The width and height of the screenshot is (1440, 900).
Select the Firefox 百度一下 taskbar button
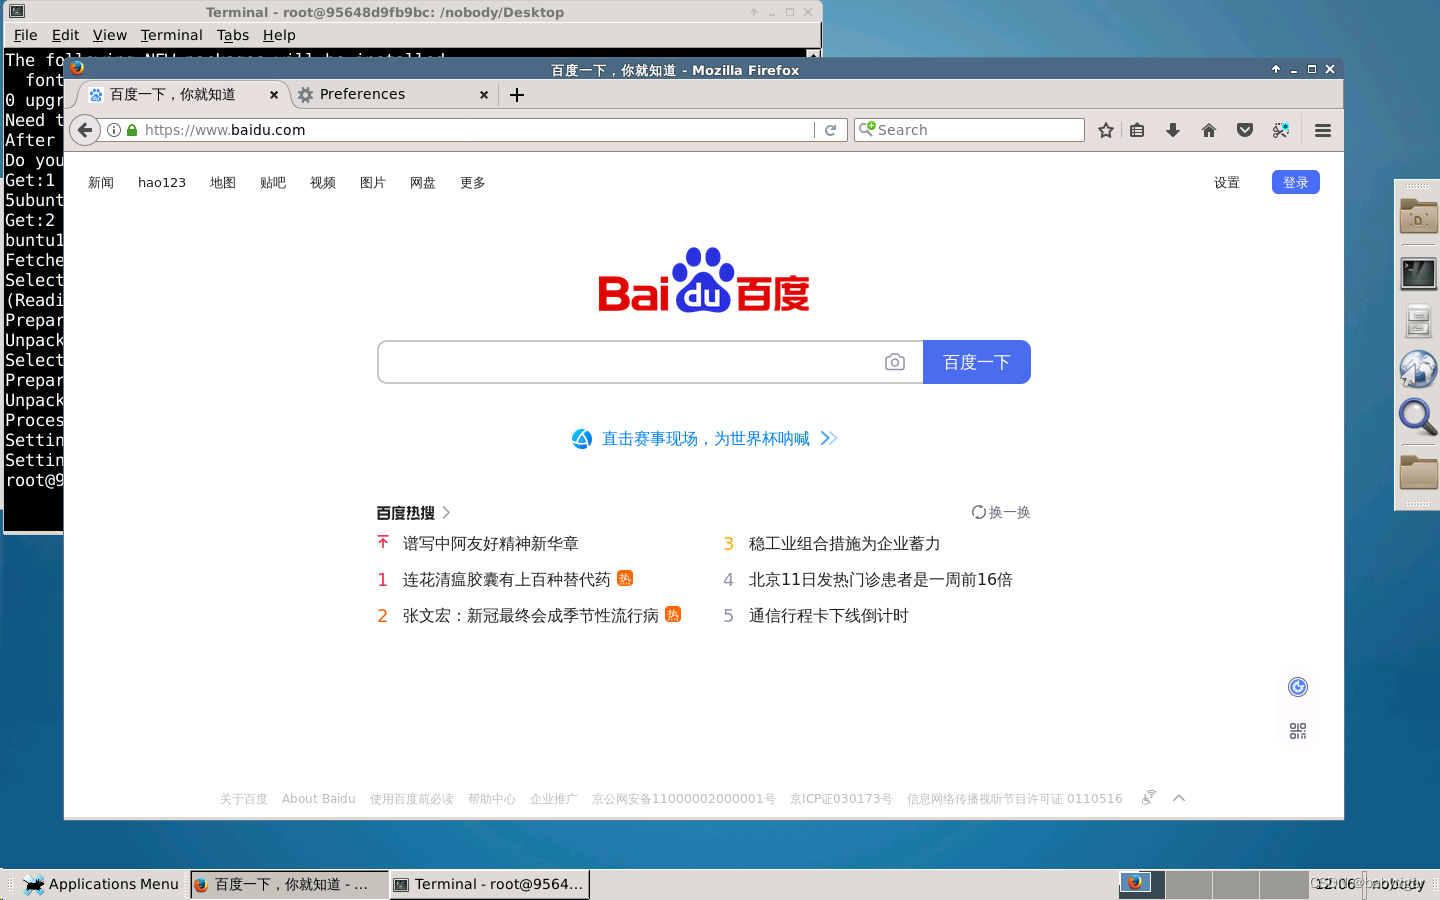[x=289, y=884]
